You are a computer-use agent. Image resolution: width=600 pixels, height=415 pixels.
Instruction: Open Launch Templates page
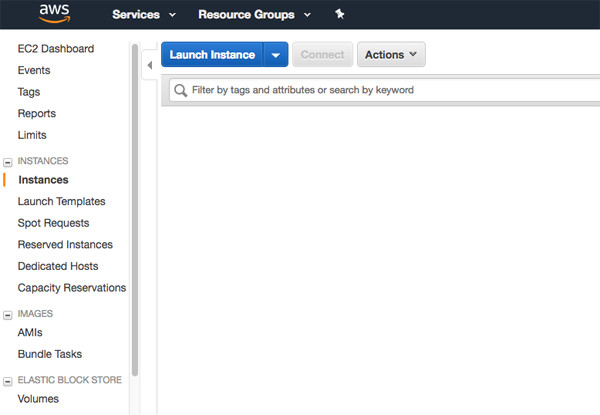click(x=61, y=202)
